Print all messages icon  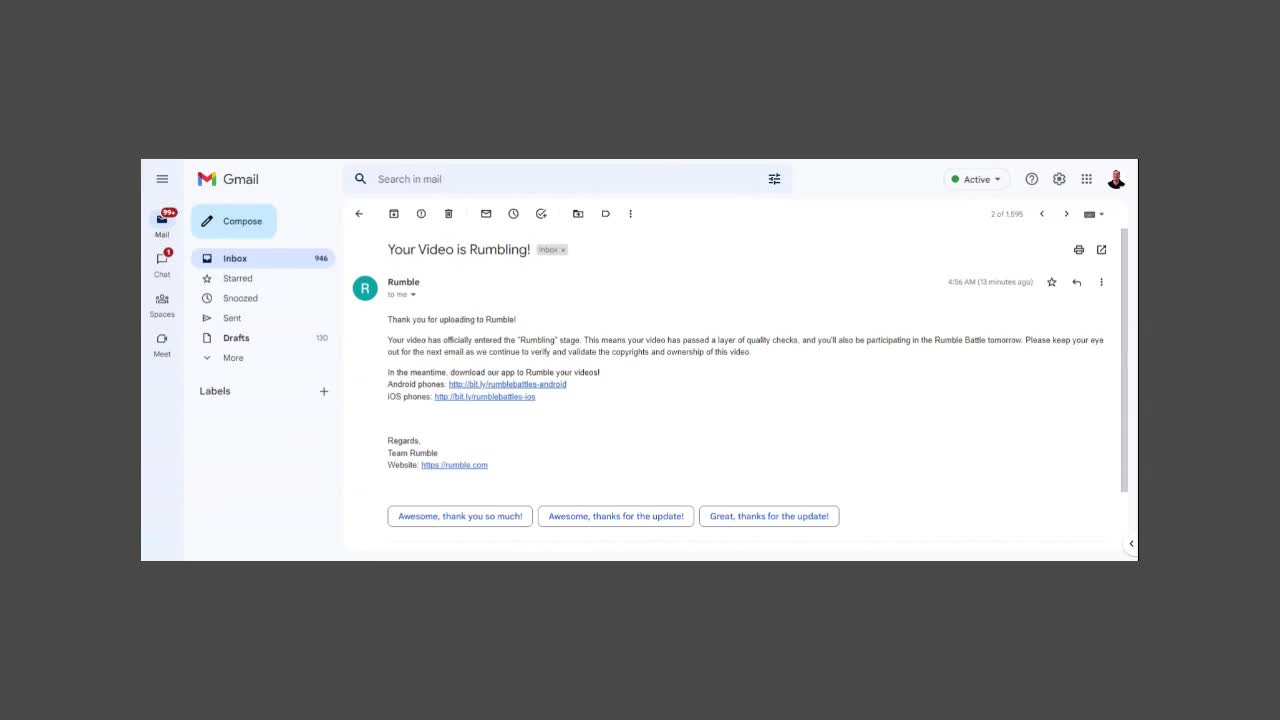point(1079,250)
